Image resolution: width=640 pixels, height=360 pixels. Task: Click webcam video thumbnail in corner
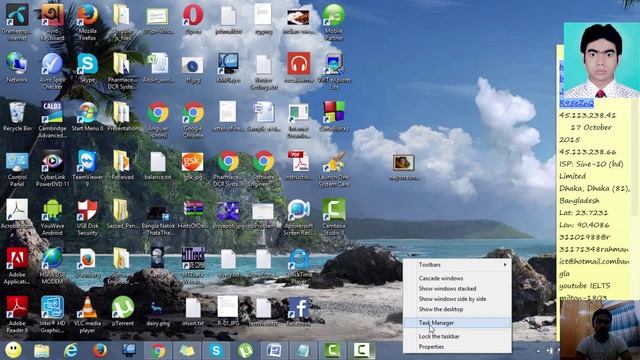[x=600, y=330]
